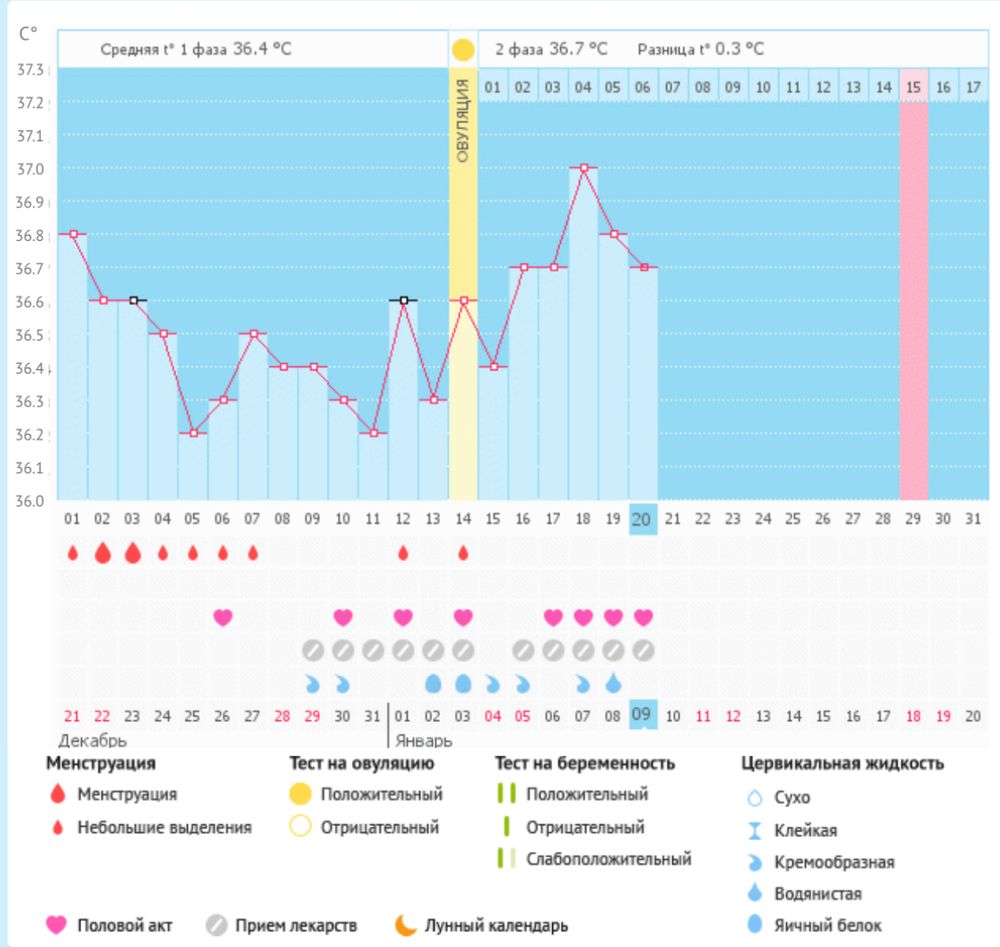Viewport: 1000px width, 947px height.
Task: Click the gray medication icon on cycle day 13
Action: tap(433, 650)
